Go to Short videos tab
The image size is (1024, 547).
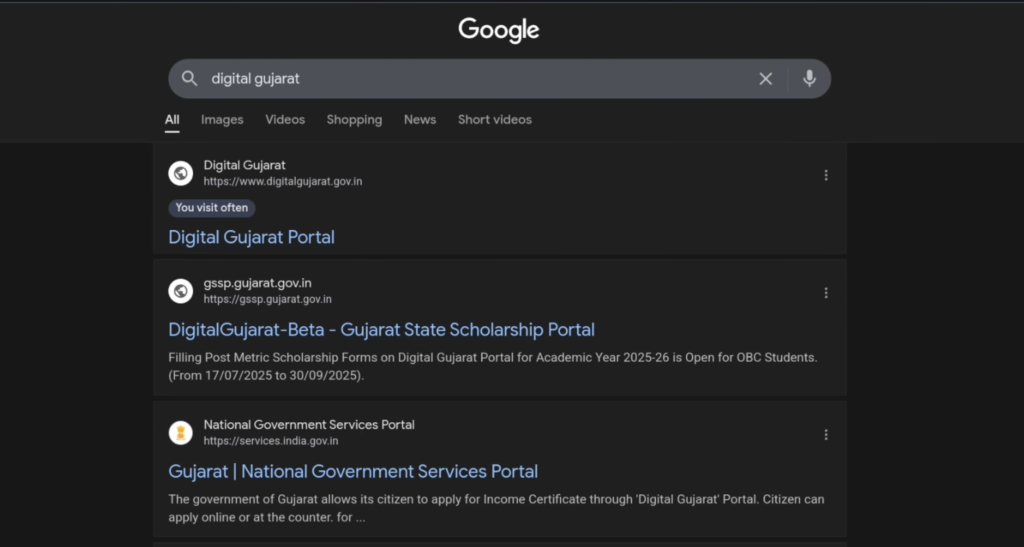(495, 119)
